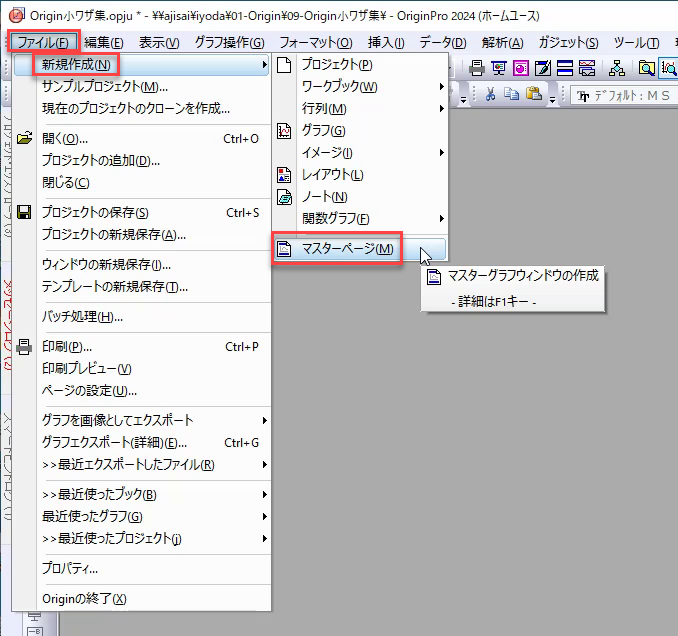The image size is (678, 636).
Task: Click the printer icon in the toolbar
Action: (x=476, y=68)
